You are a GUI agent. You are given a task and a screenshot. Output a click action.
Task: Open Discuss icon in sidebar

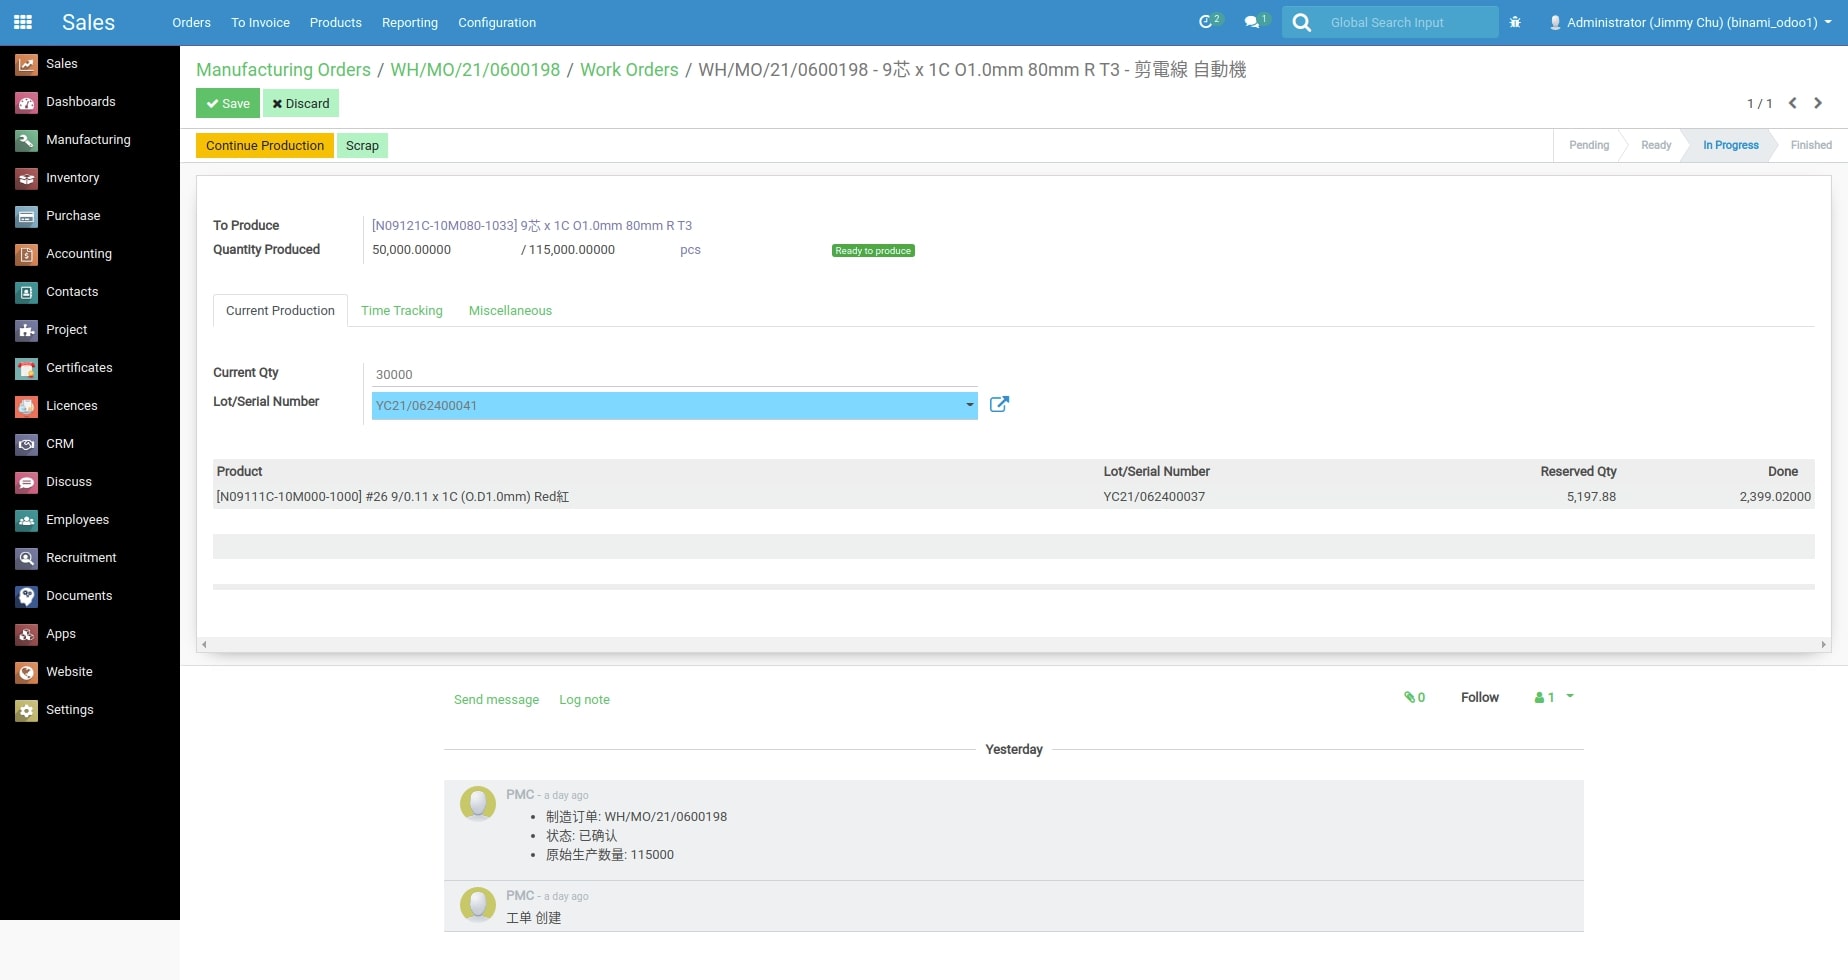[x=27, y=482]
